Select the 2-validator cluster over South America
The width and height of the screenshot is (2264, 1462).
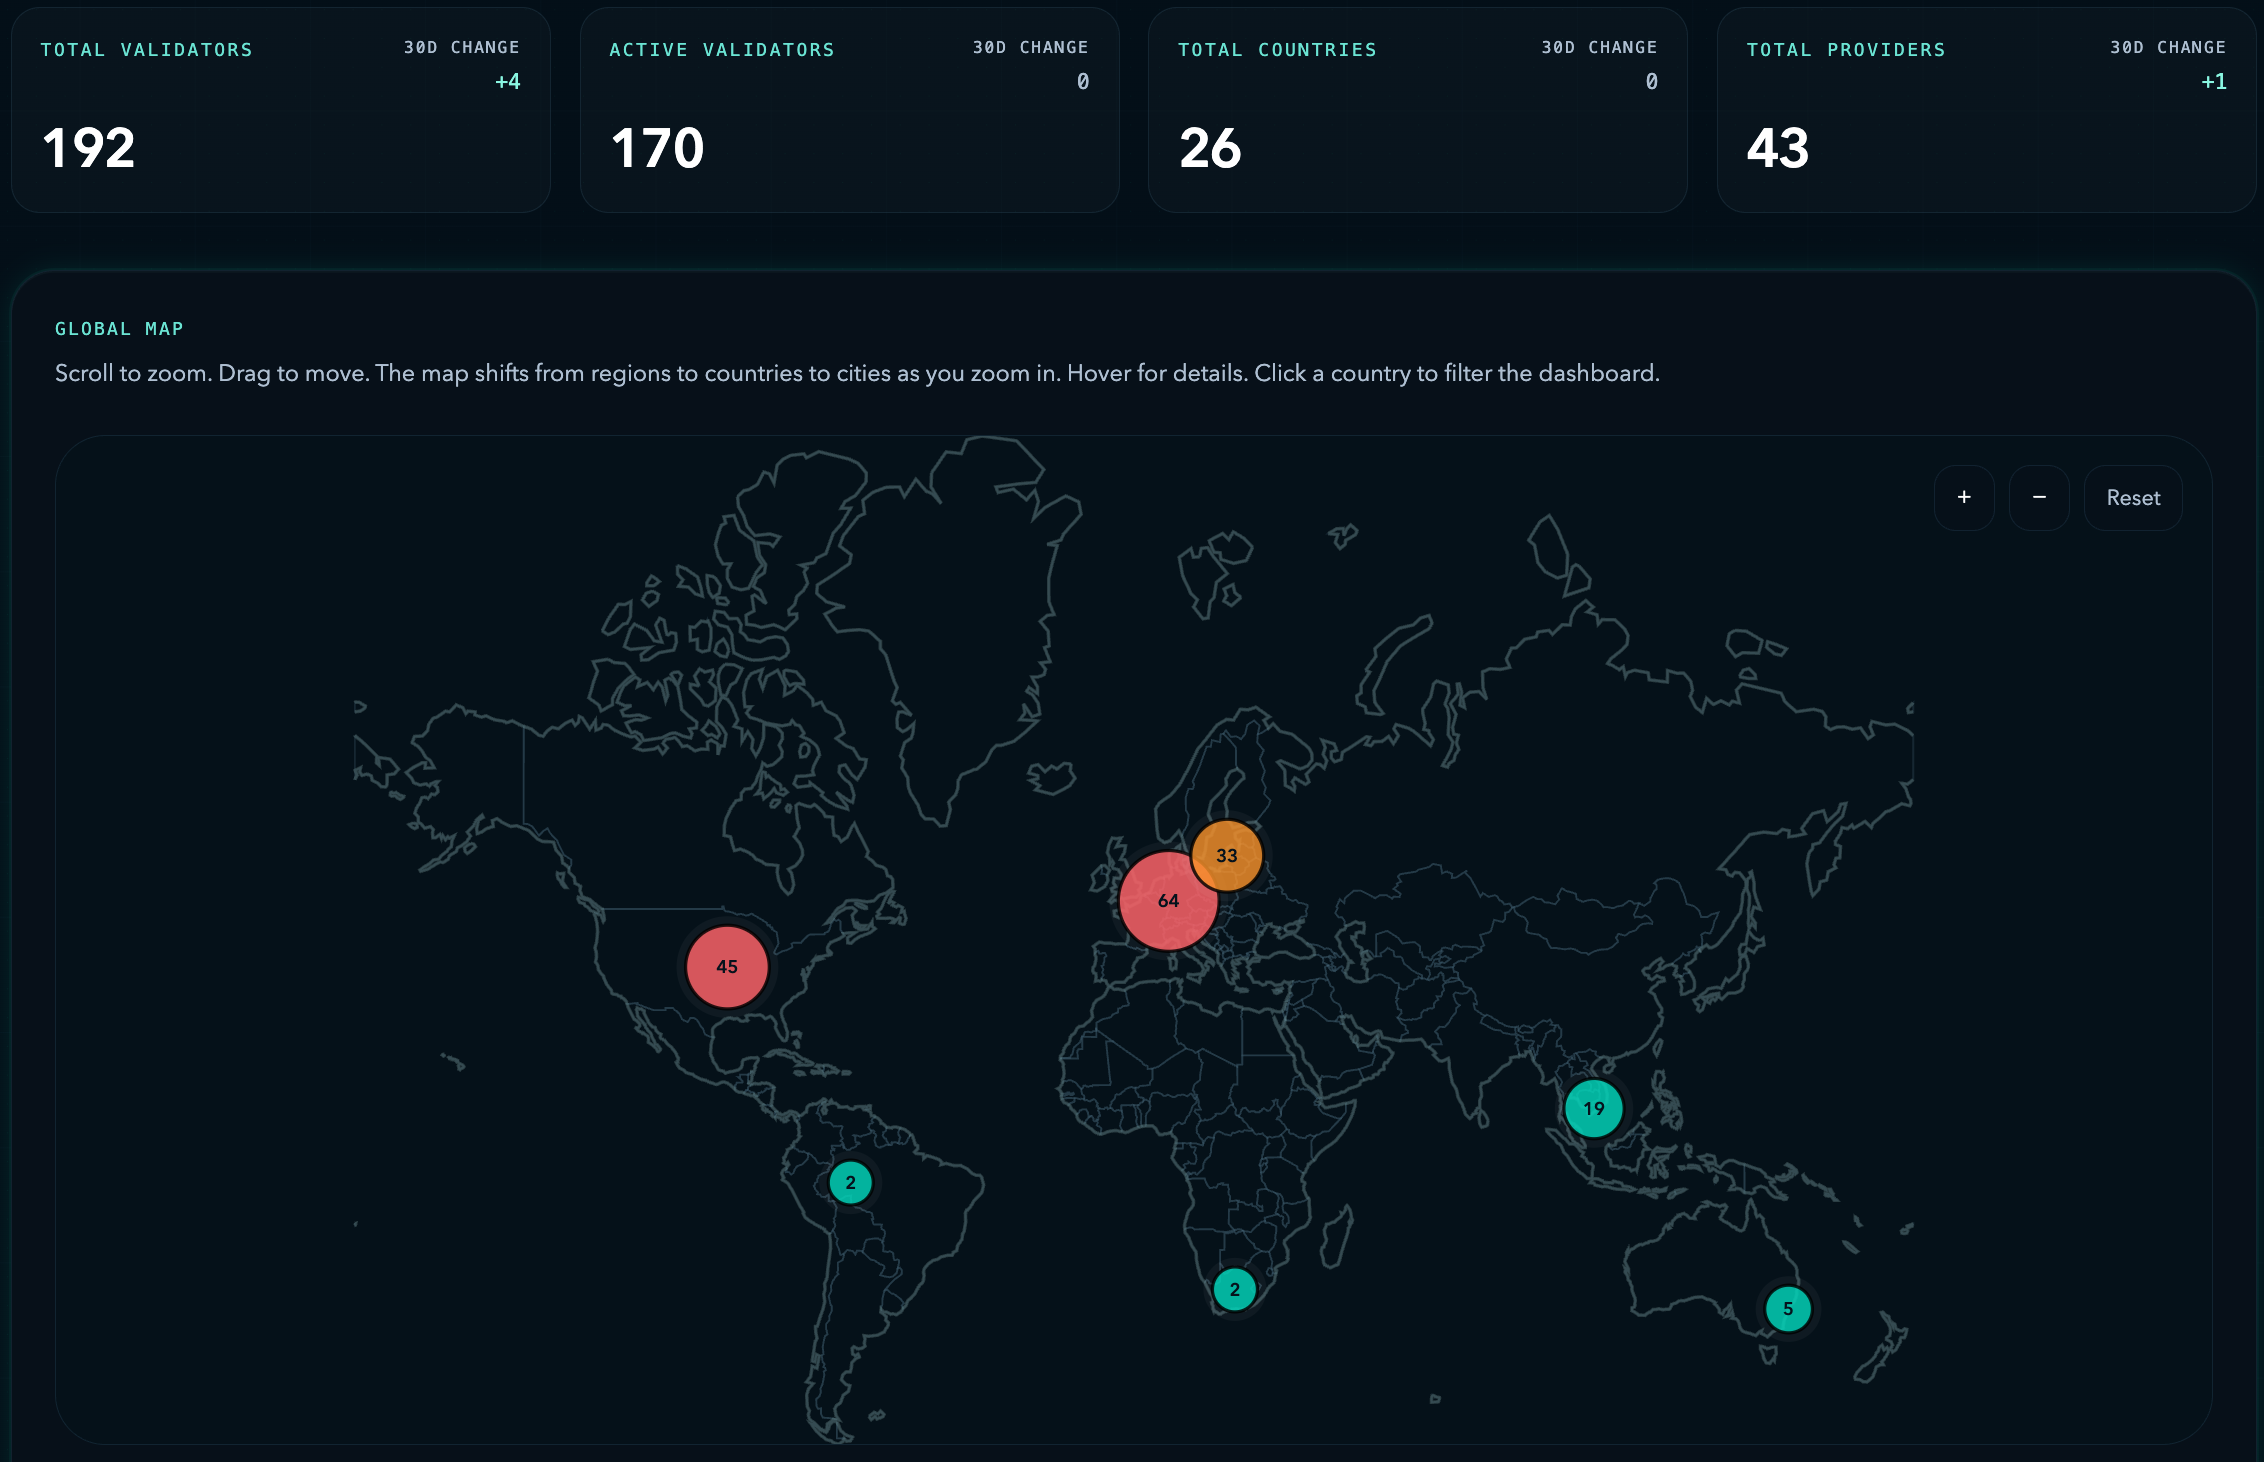point(849,1181)
